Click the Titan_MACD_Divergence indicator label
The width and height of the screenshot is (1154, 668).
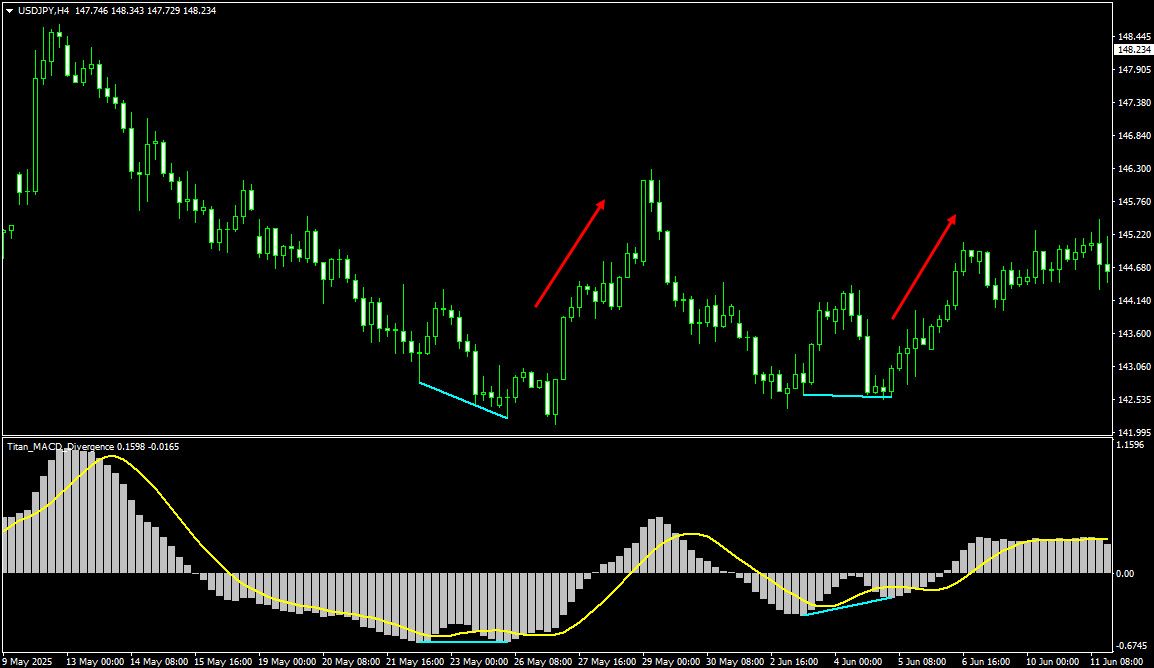tap(60, 446)
